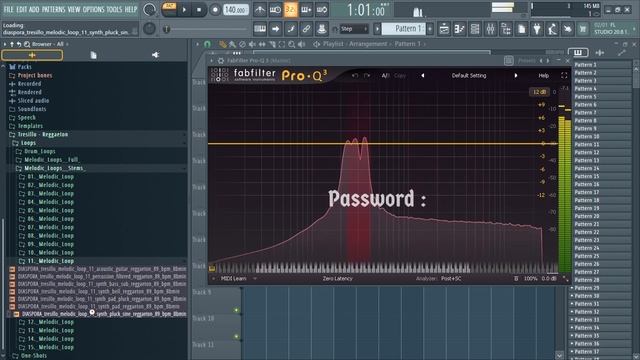This screenshot has height=360, width=640.
Task: Select the highlighted browser all tab
Action: coord(32,55)
